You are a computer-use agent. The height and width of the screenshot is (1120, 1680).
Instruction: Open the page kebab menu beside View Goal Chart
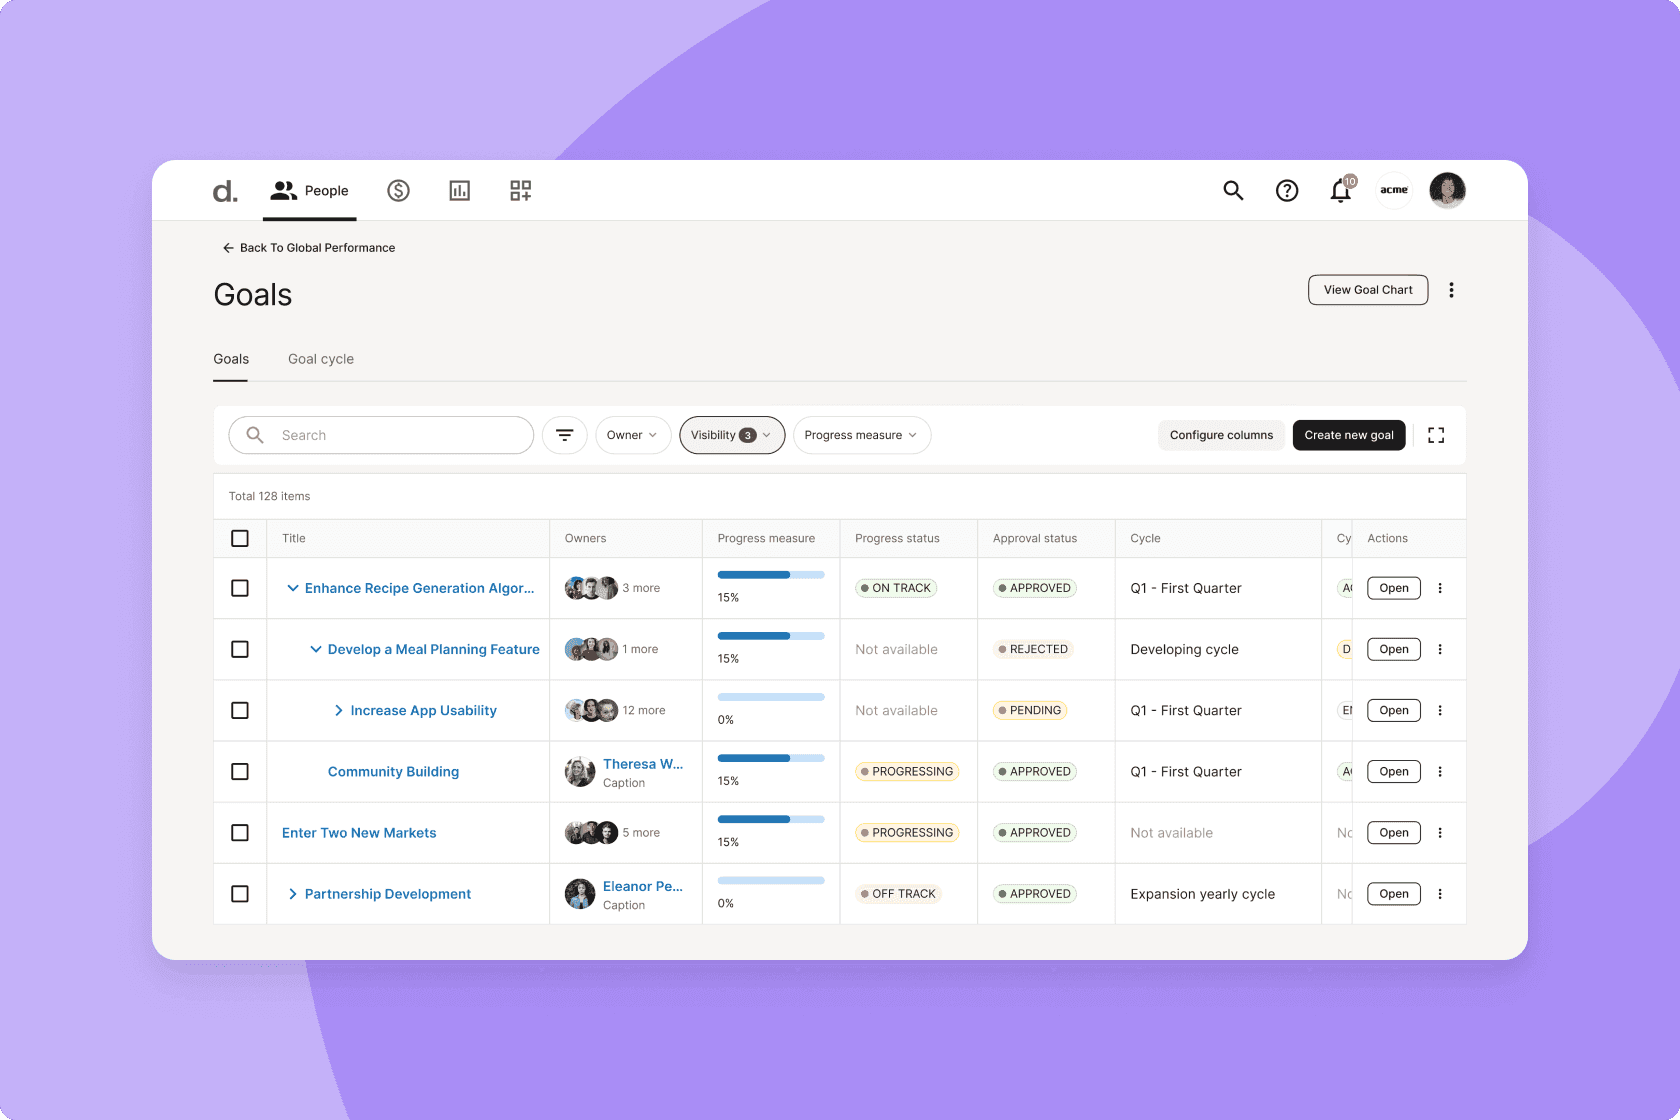click(x=1451, y=290)
